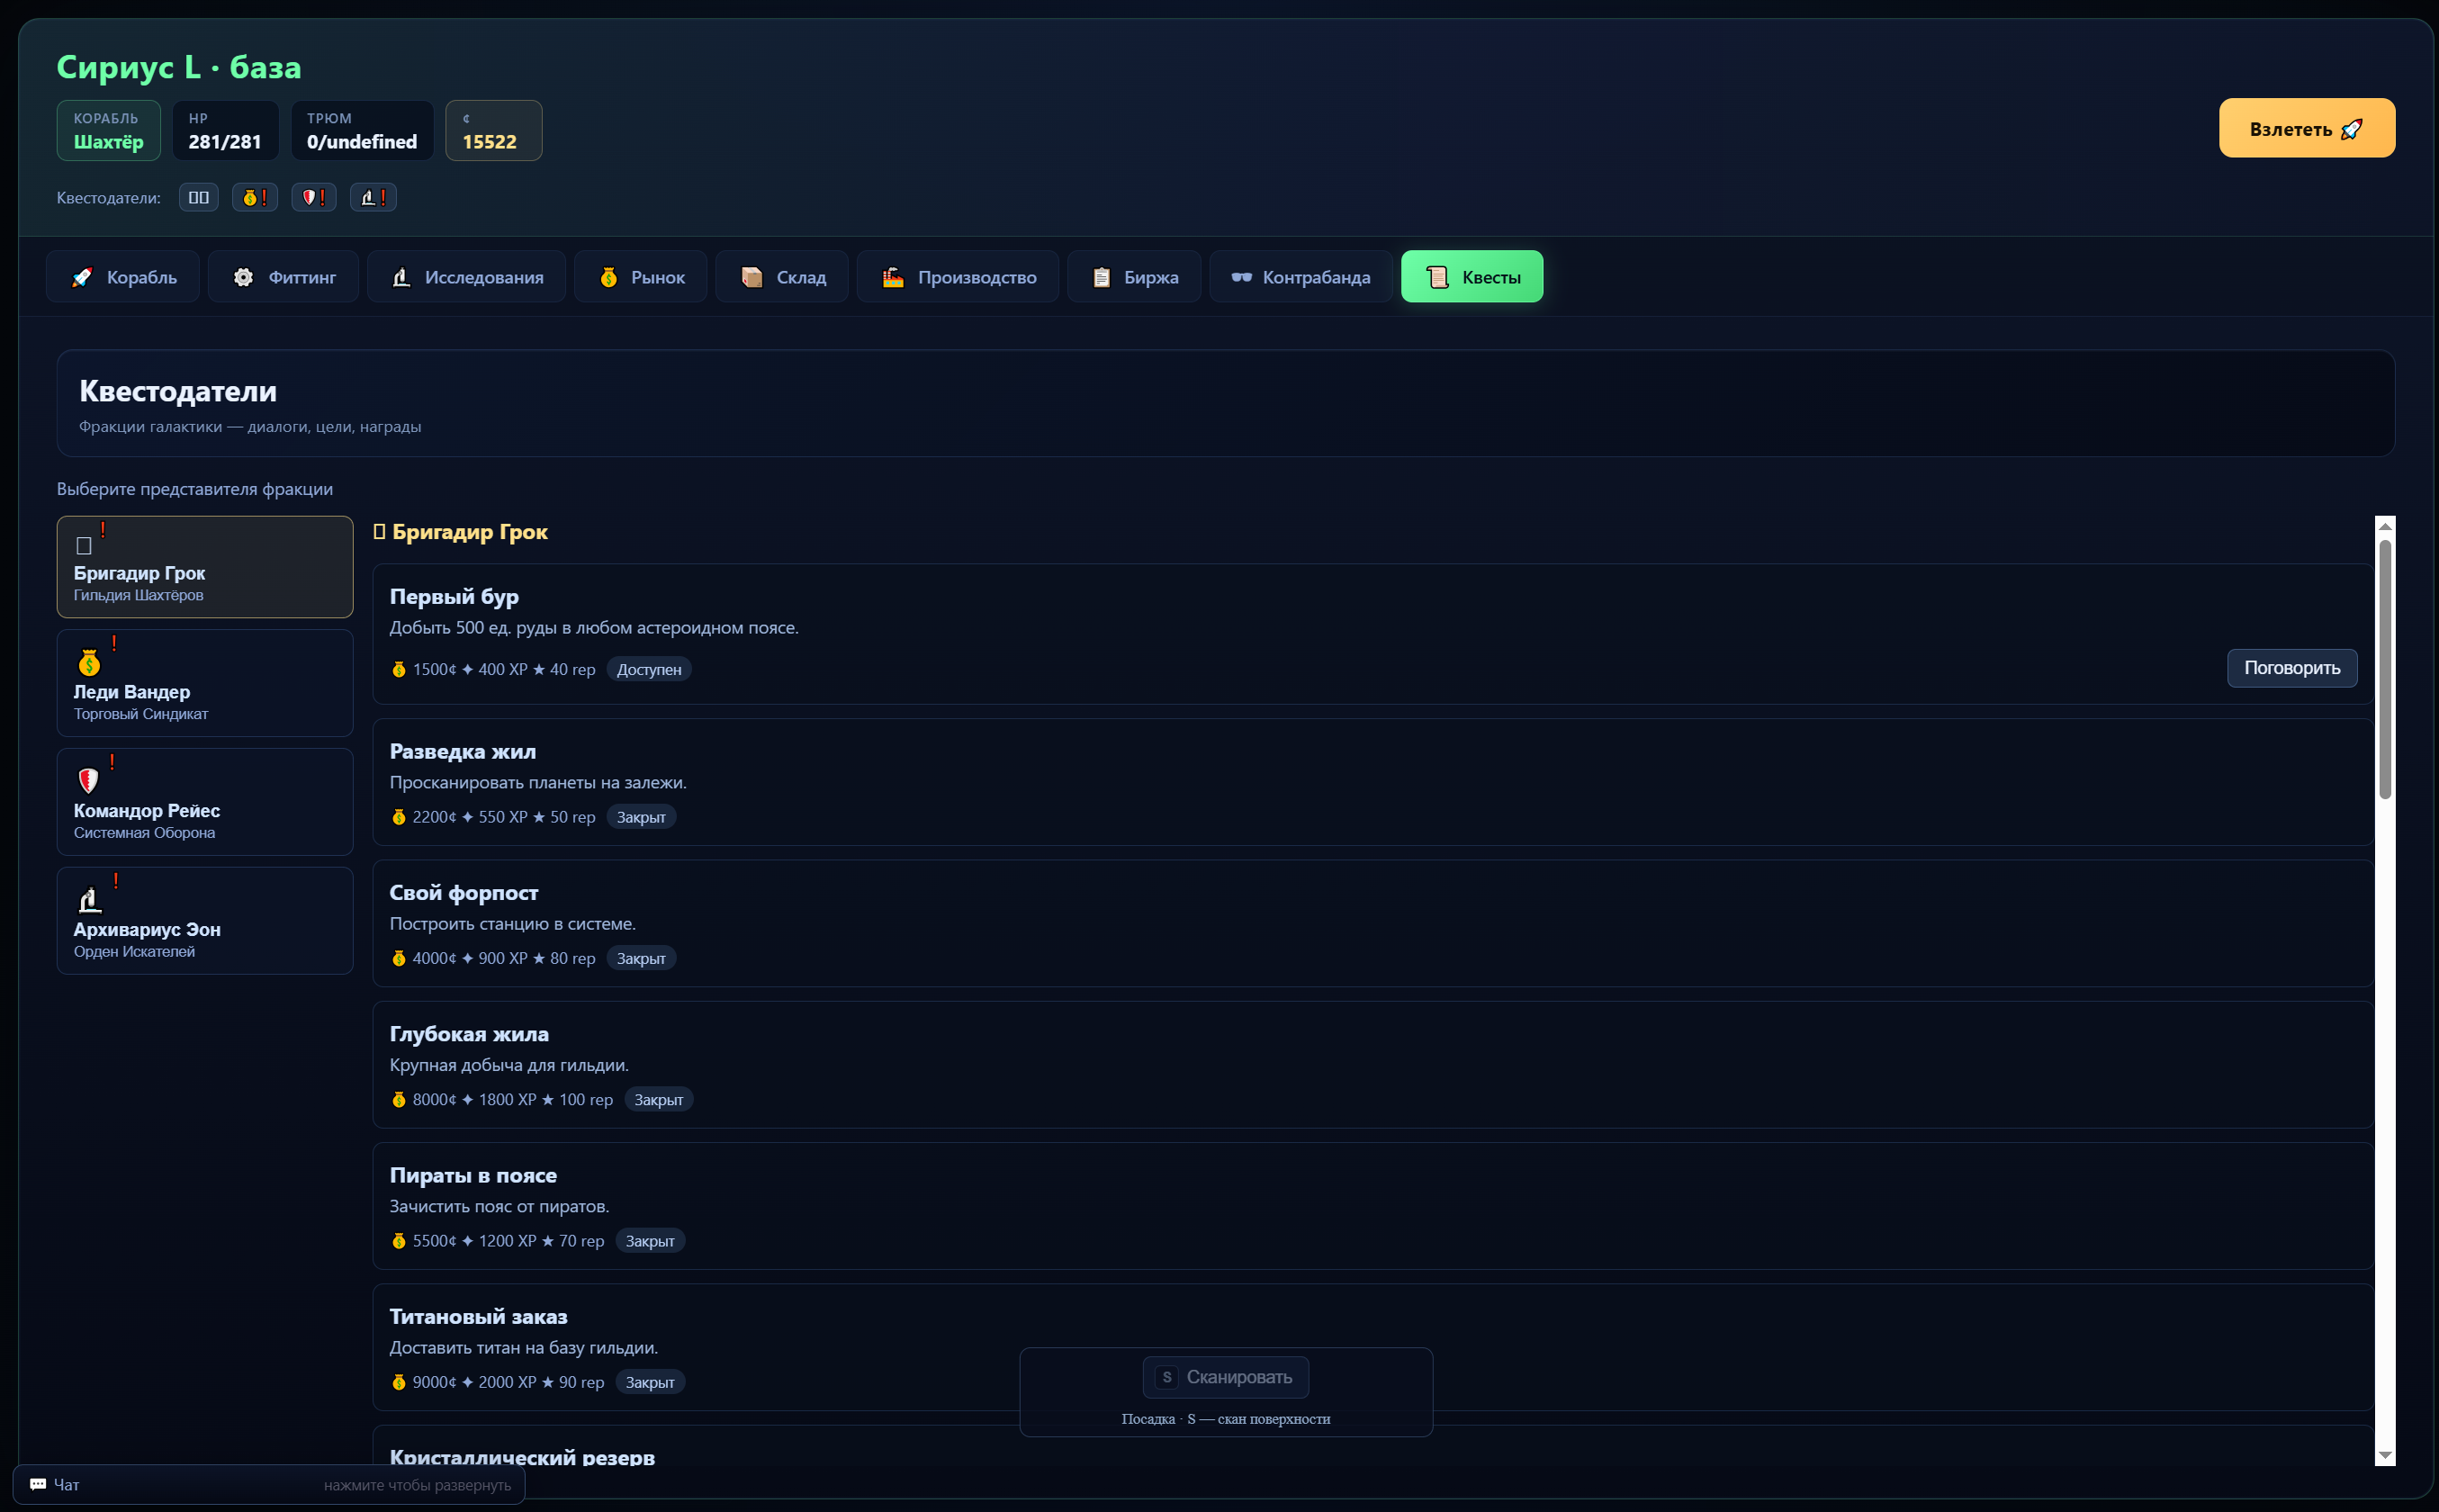The width and height of the screenshot is (2439, 1512).
Task: Click the Выберите представителя фракции label
Action: pyautogui.click(x=195, y=489)
